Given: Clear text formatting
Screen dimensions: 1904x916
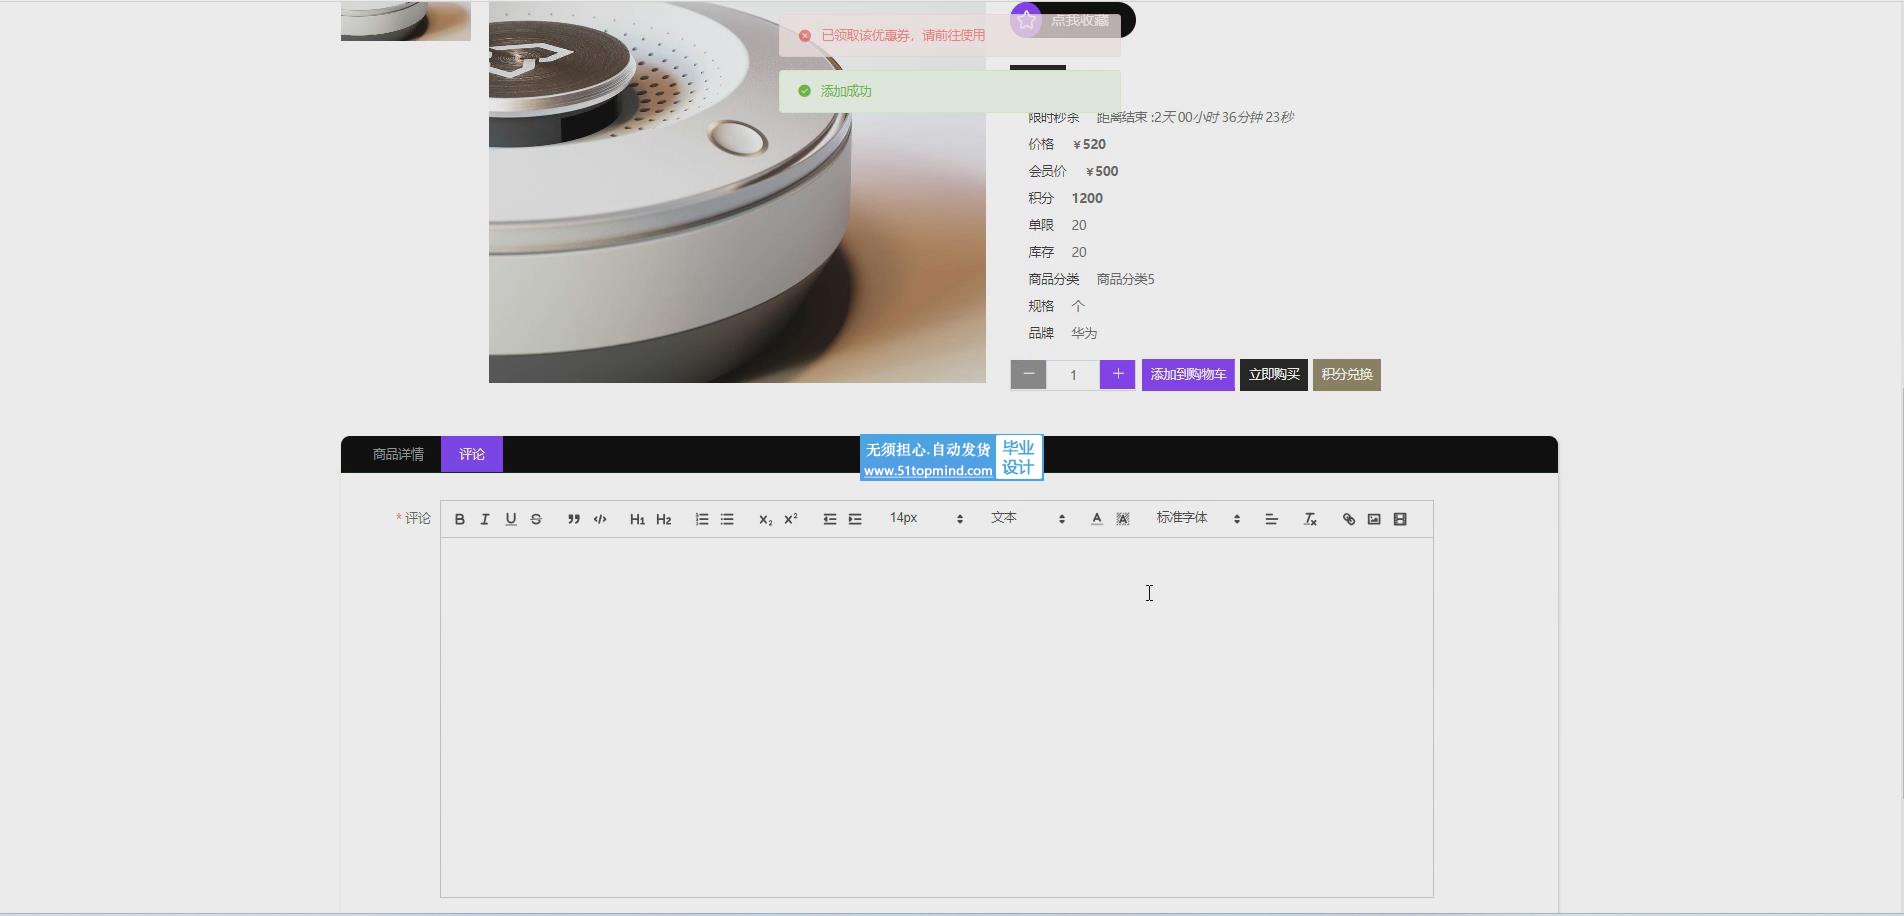Looking at the screenshot, I should click(1310, 519).
